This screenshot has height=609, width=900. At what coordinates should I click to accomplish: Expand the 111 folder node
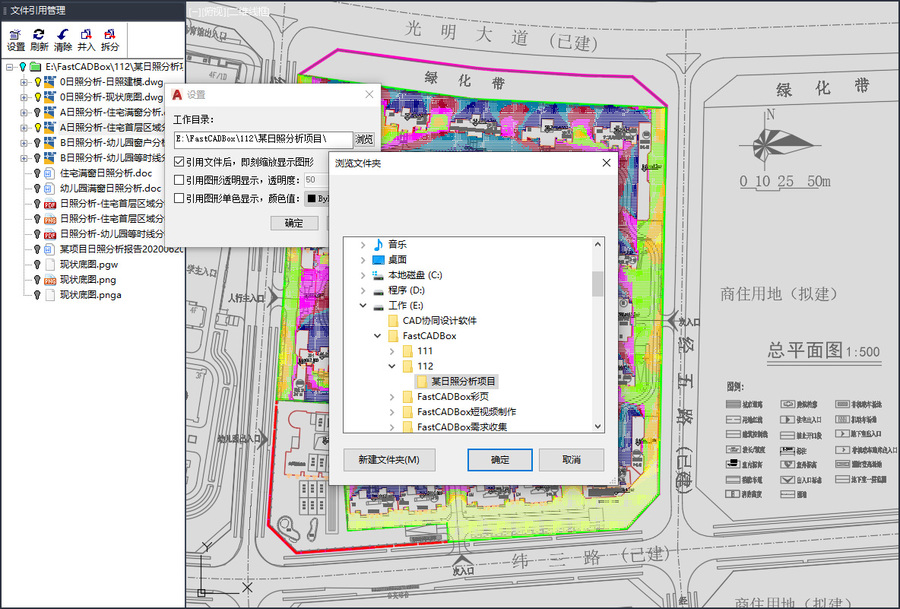(393, 351)
